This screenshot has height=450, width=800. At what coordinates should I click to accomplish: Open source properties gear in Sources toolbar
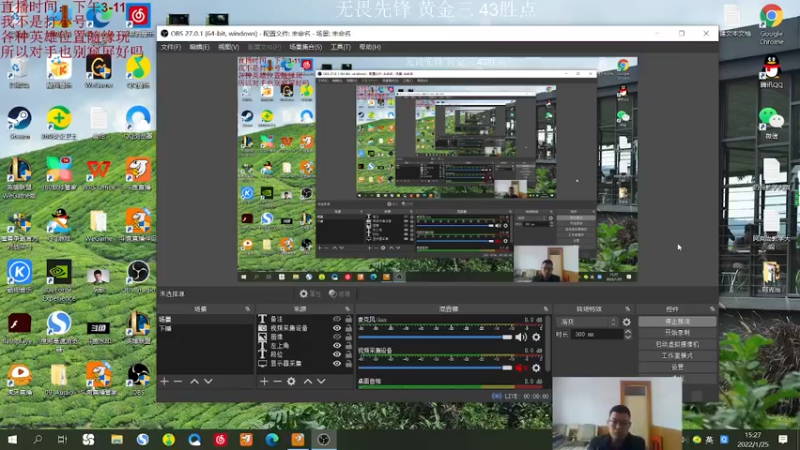point(291,381)
